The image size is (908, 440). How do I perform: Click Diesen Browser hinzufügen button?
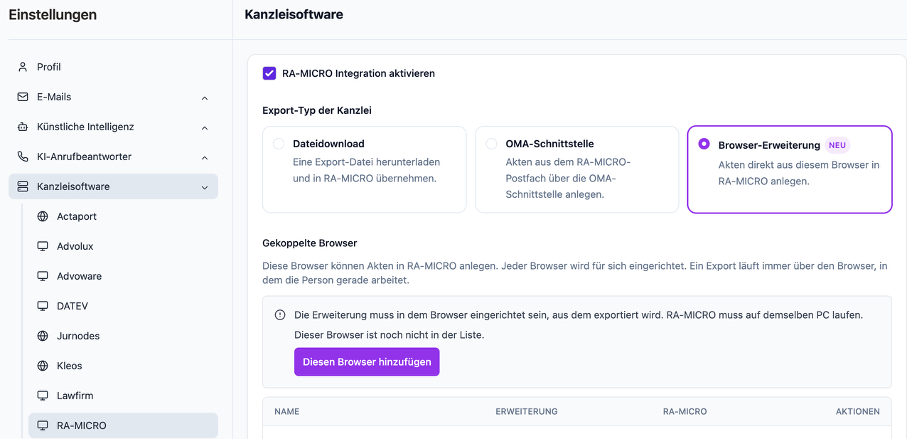367,362
